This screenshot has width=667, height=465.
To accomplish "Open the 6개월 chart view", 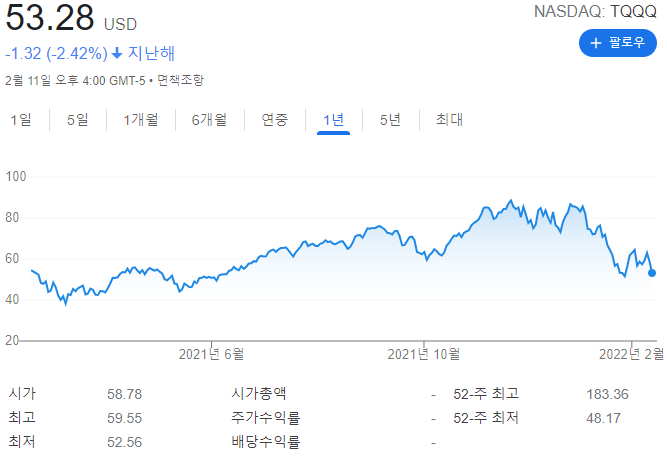I will 209,120.
